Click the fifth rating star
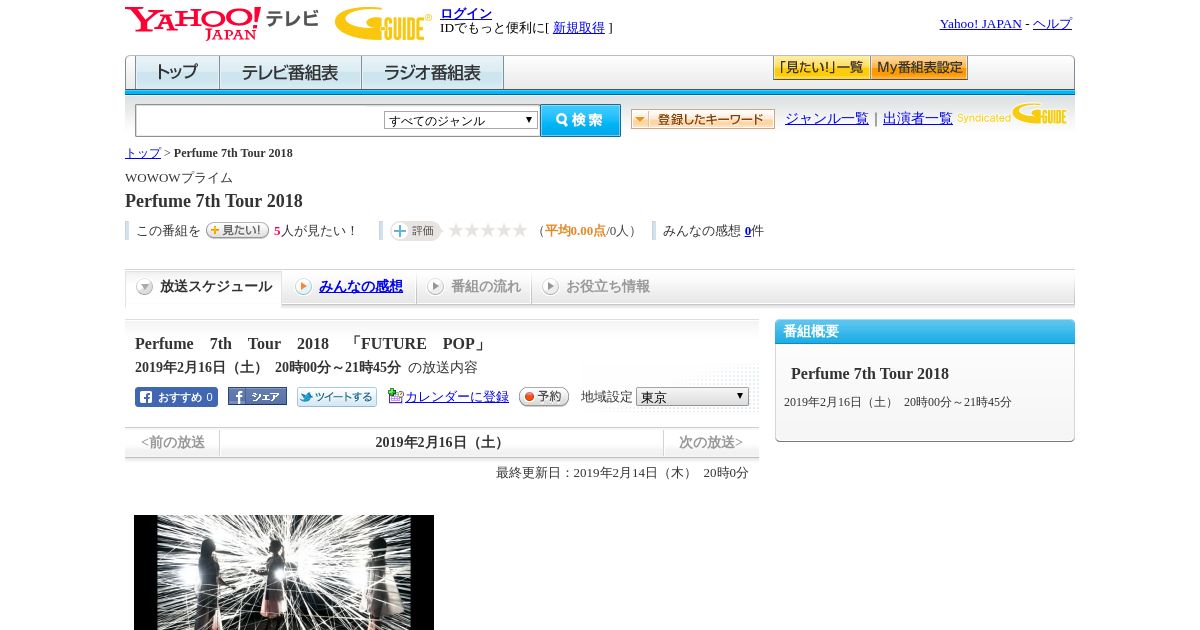Screen dimensions: 1200x630 (x=520, y=230)
